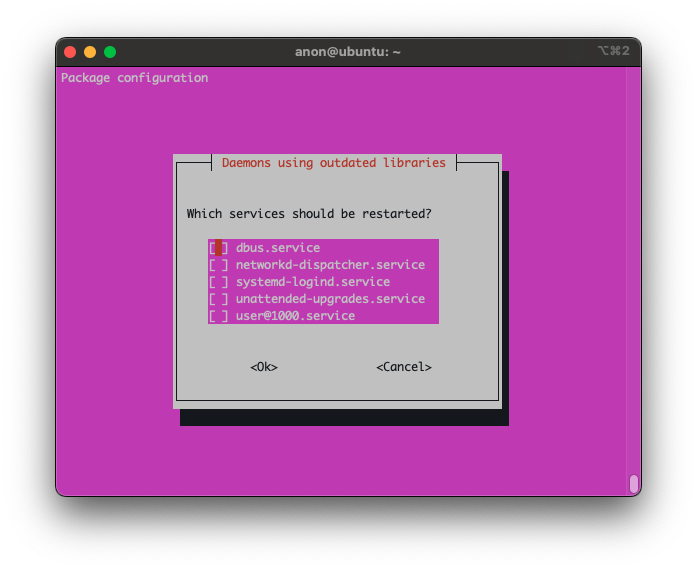The height and width of the screenshot is (570, 697).
Task: Minimize the terminal using the yellow button
Action: [90, 52]
